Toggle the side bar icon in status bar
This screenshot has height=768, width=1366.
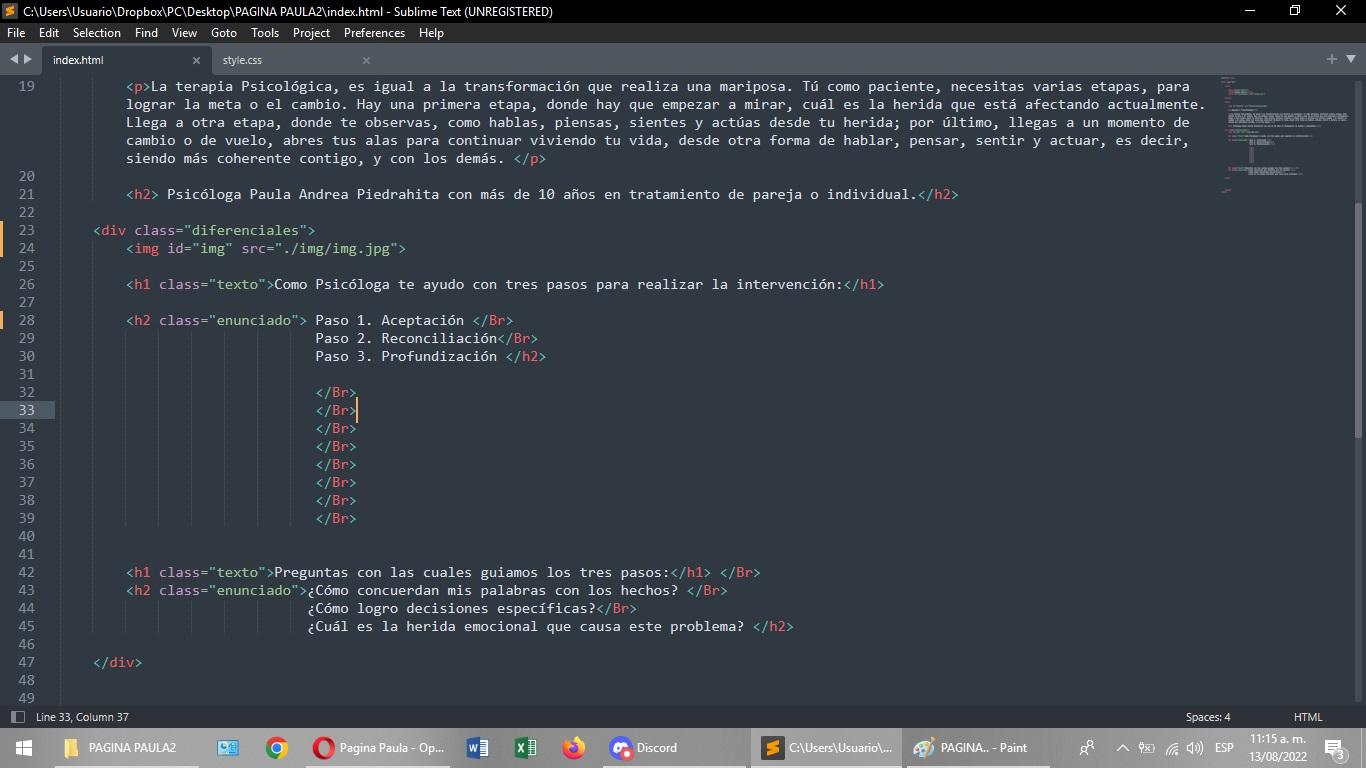coord(17,717)
